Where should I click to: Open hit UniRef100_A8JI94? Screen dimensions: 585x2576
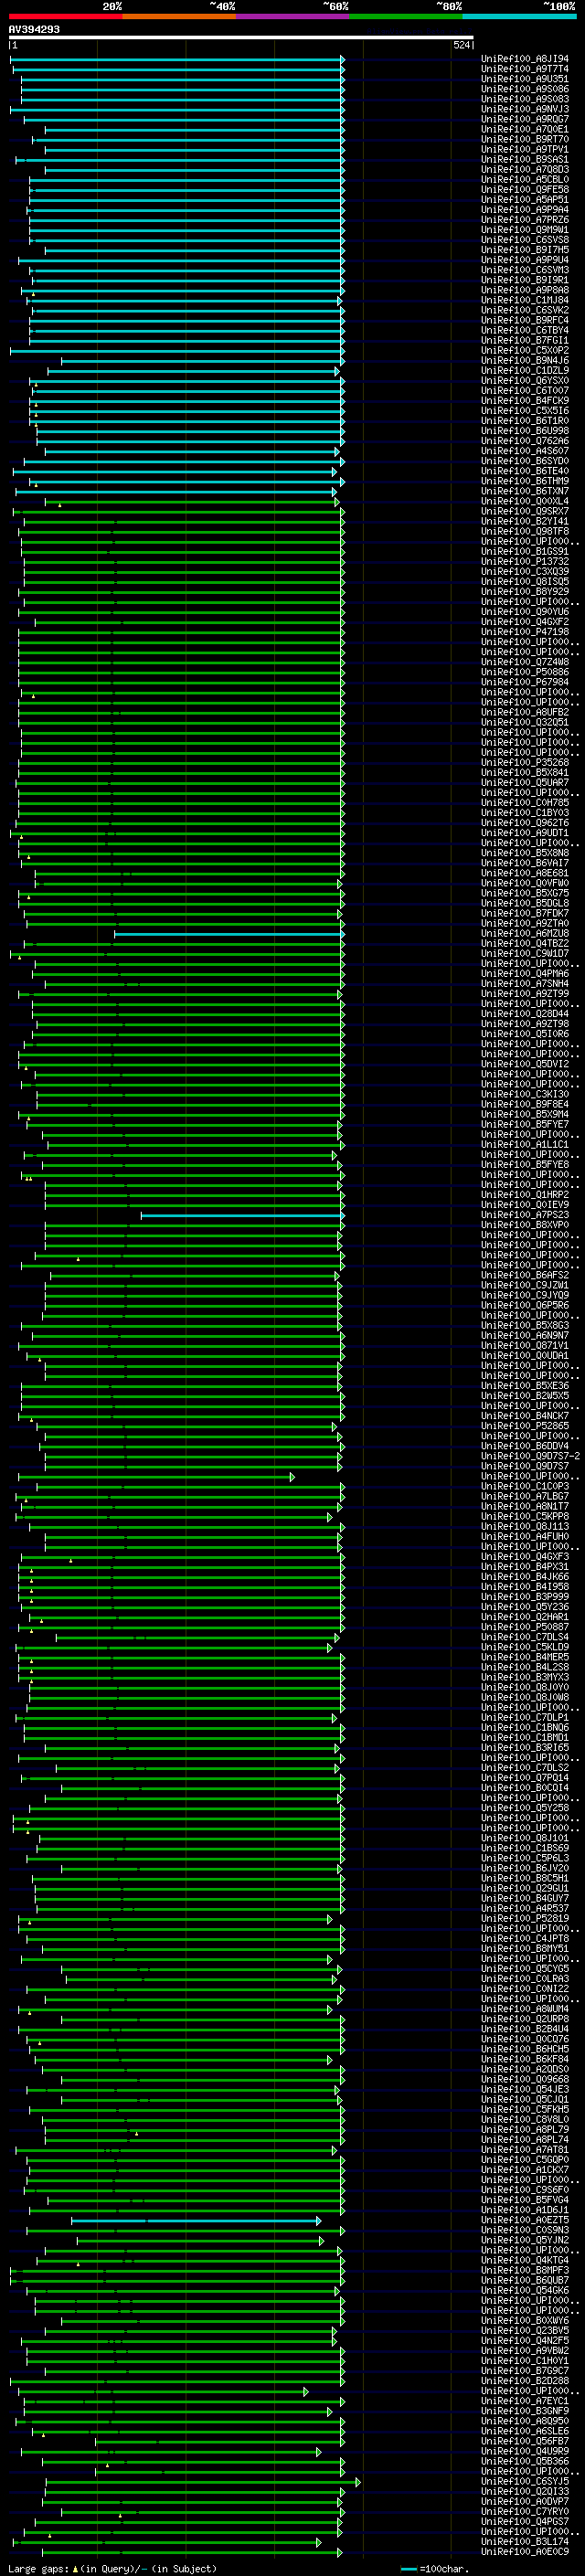coord(525,59)
